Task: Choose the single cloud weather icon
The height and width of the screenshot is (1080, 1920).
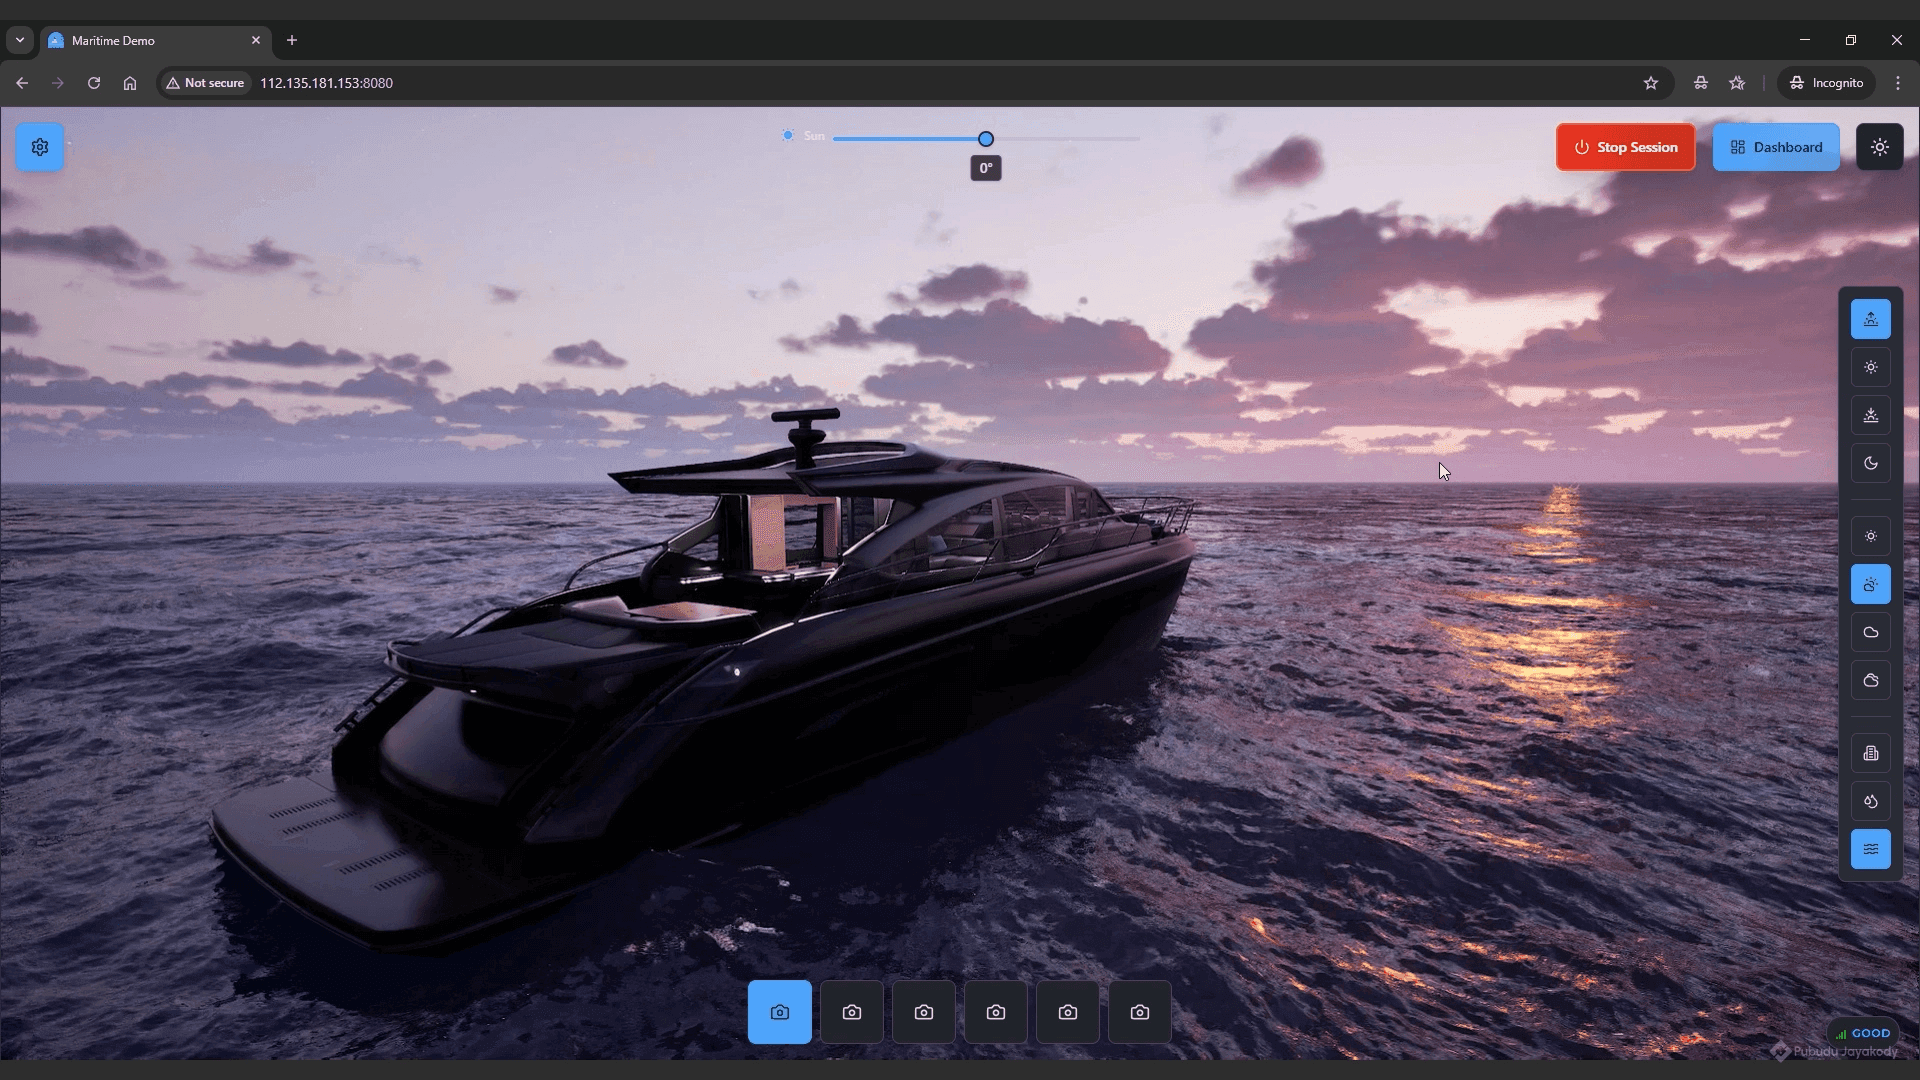Action: [x=1870, y=632]
